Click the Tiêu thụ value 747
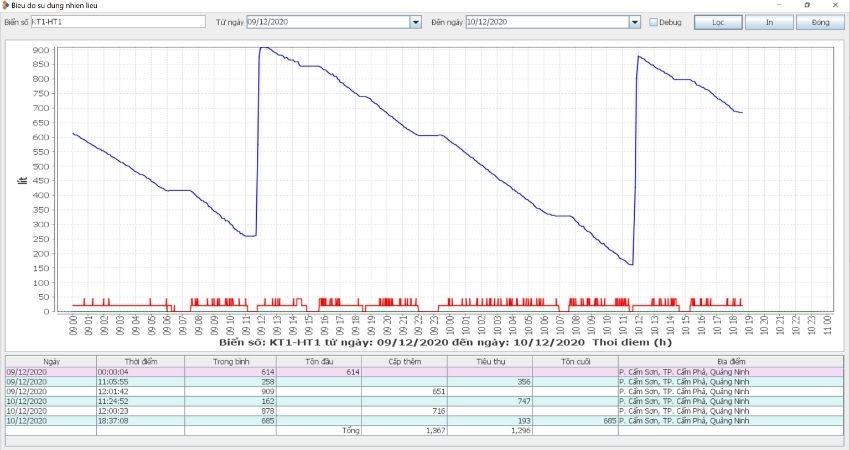The image size is (850, 450). pos(524,401)
